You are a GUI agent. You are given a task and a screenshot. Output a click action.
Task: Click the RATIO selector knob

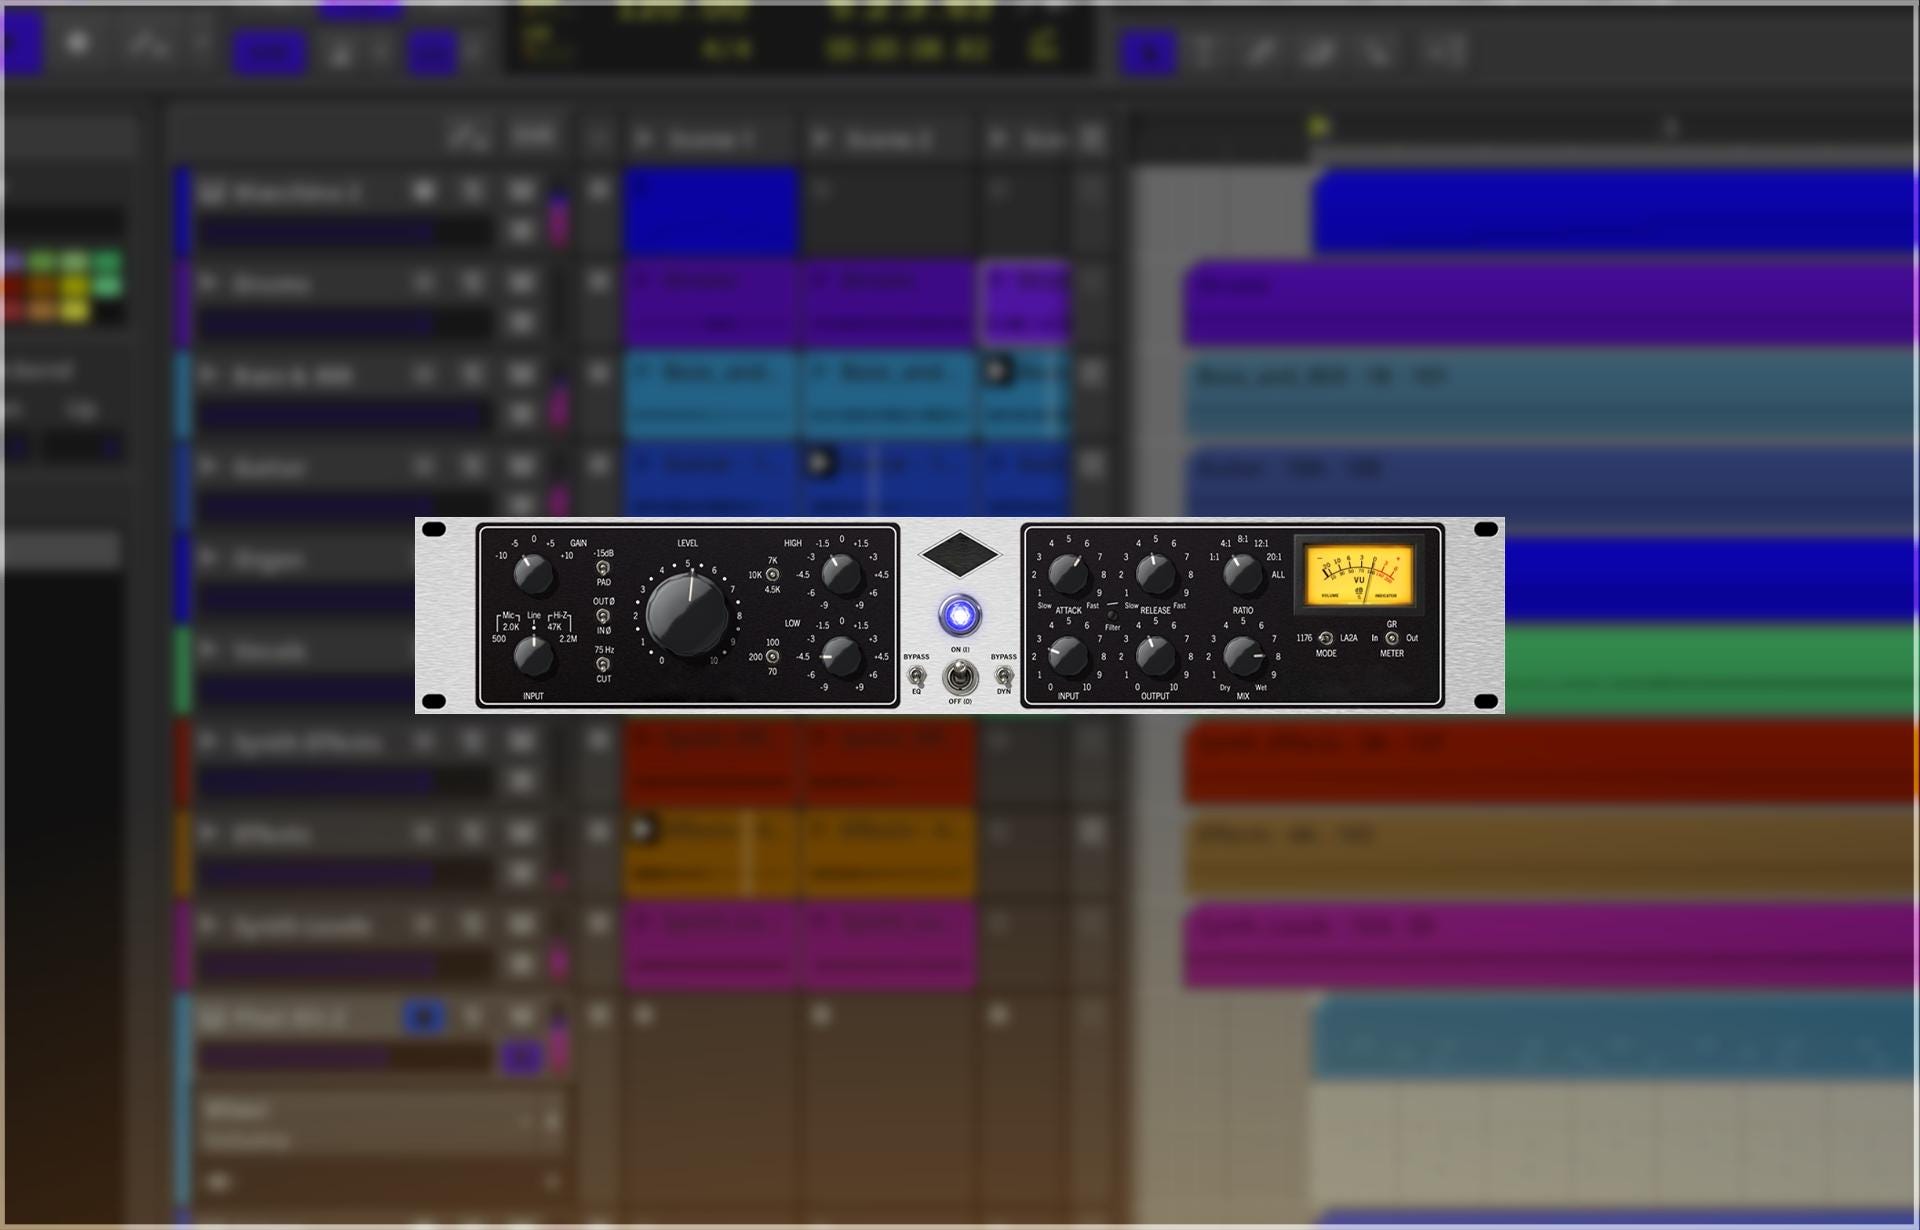click(1243, 575)
